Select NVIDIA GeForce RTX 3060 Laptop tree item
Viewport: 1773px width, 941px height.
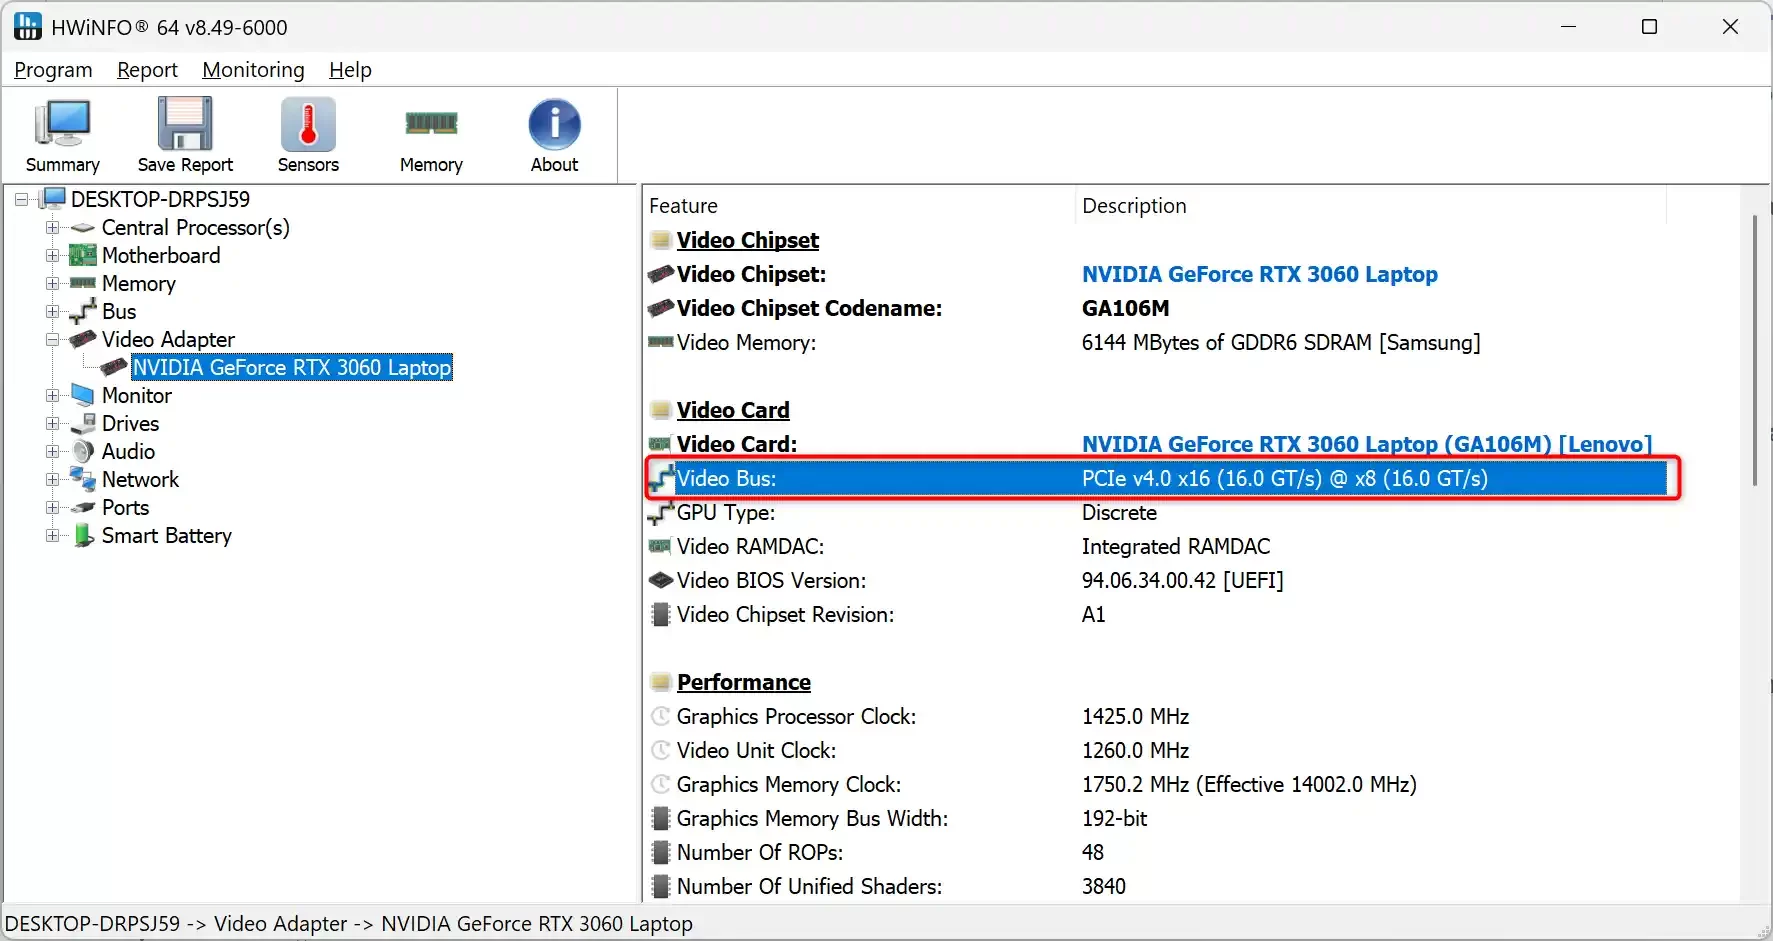click(x=292, y=367)
